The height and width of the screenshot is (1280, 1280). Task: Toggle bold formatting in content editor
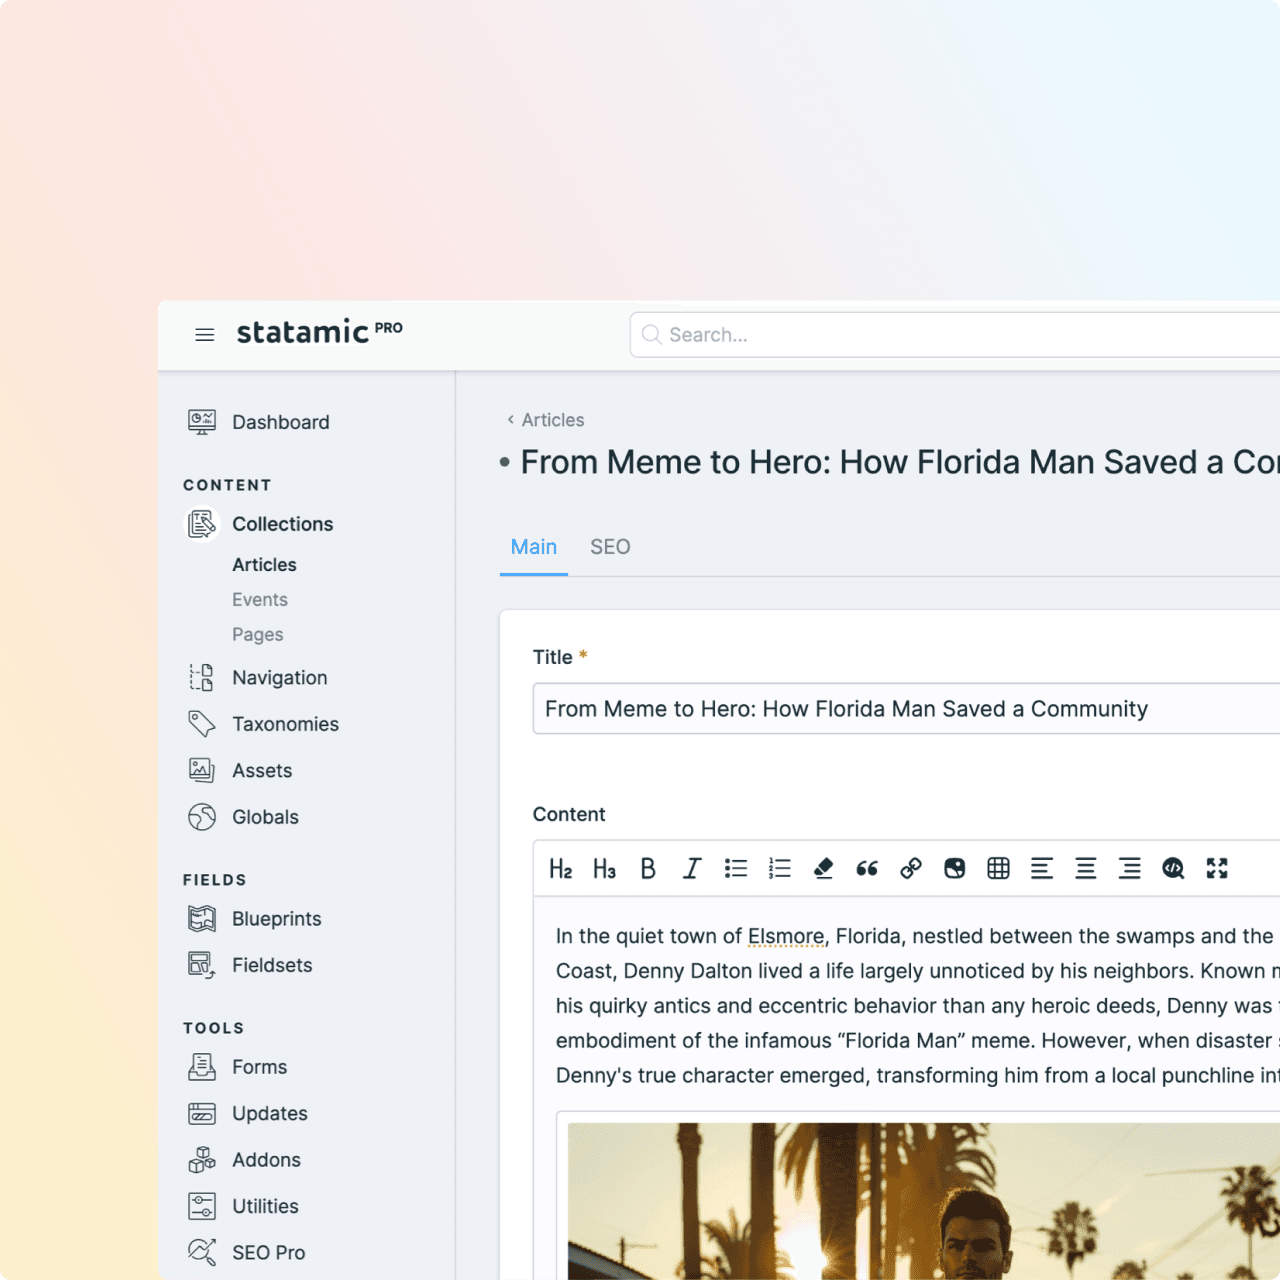[648, 869]
